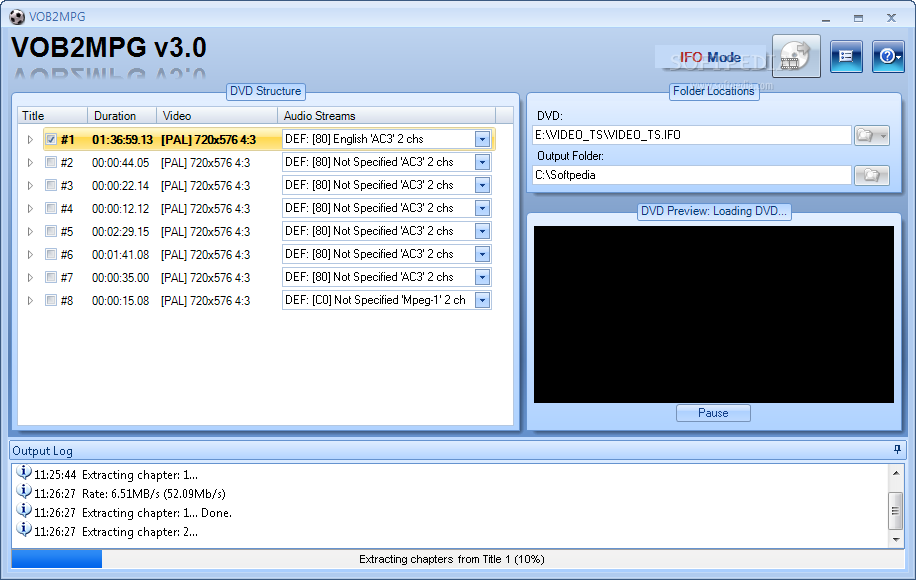Check the title #5 checkbox
Image resolution: width=916 pixels, height=580 pixels.
51,231
